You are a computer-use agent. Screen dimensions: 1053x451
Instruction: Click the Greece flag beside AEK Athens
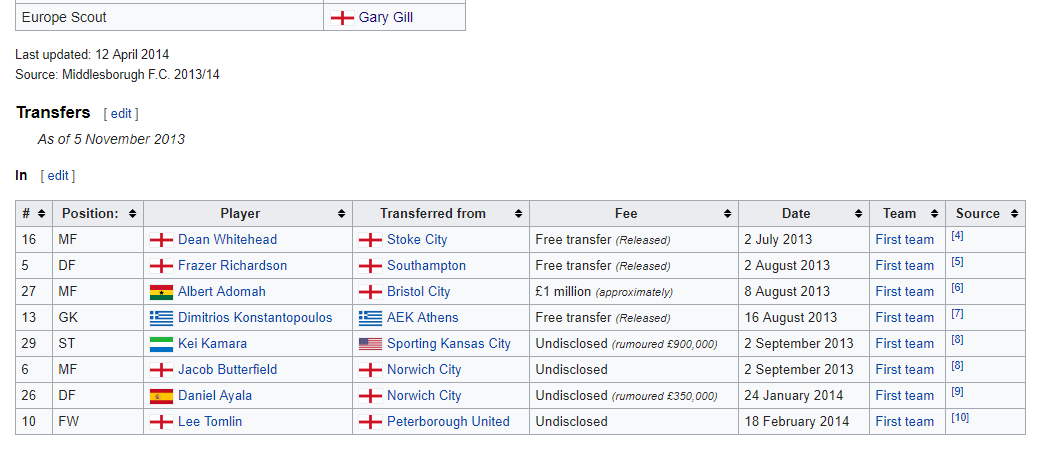(370, 318)
